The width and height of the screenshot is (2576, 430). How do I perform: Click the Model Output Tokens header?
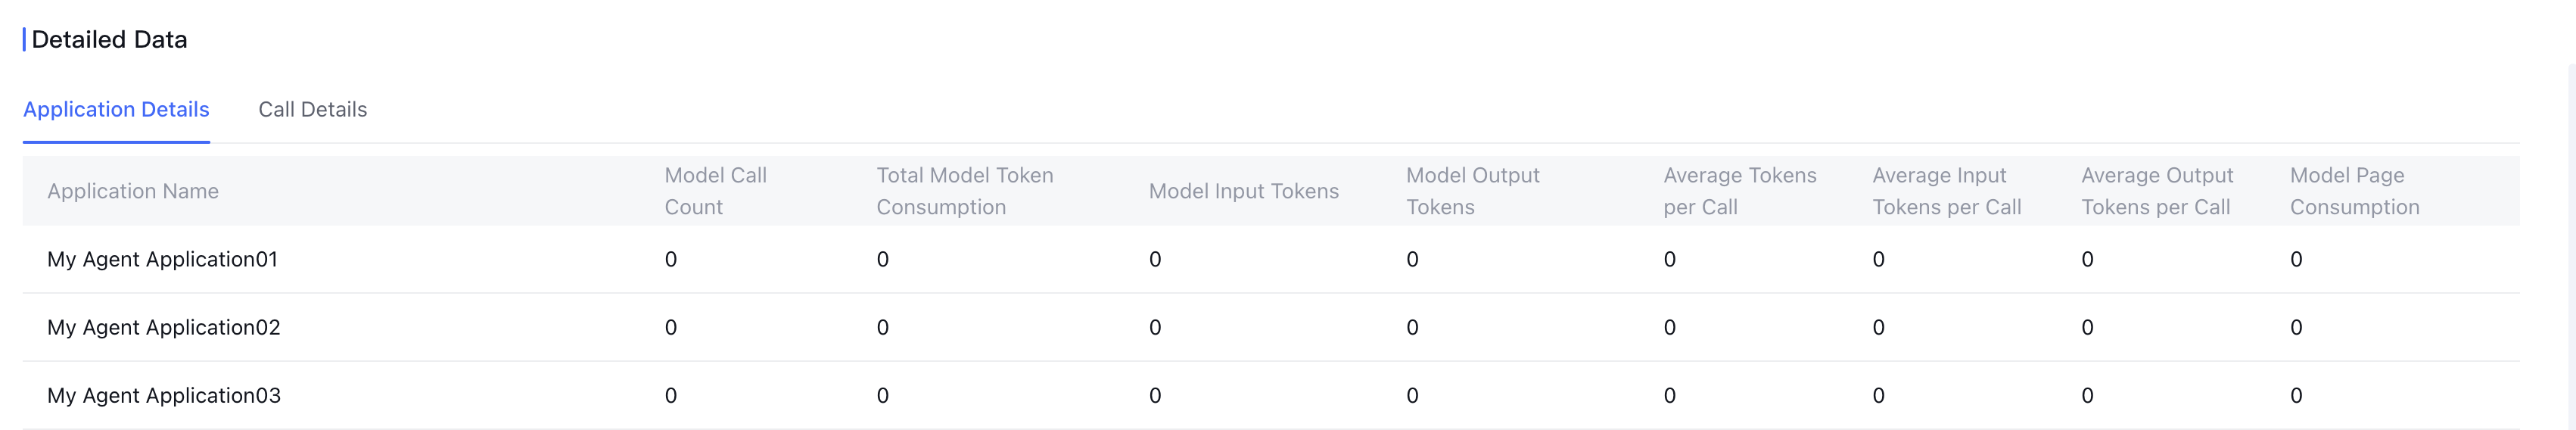tap(1472, 191)
